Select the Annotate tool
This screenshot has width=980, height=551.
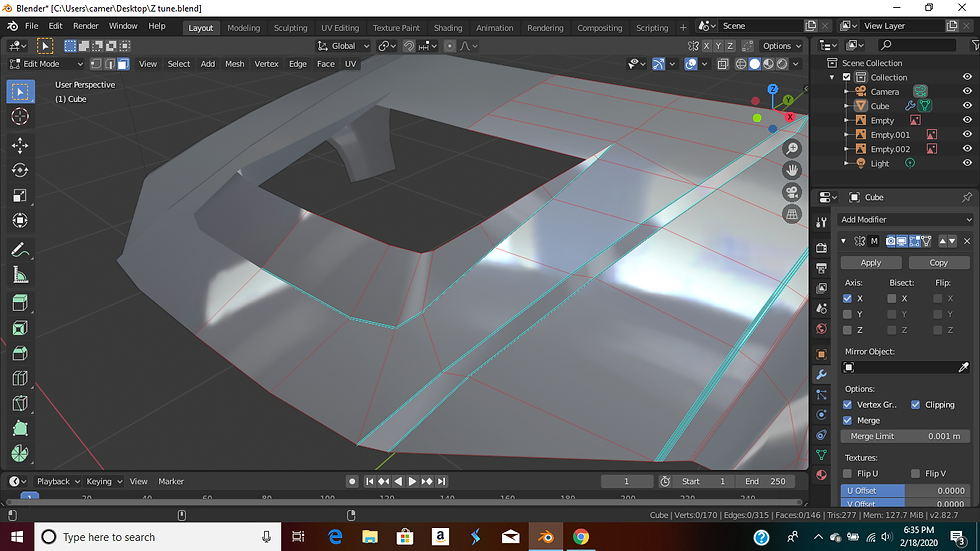tap(20, 250)
